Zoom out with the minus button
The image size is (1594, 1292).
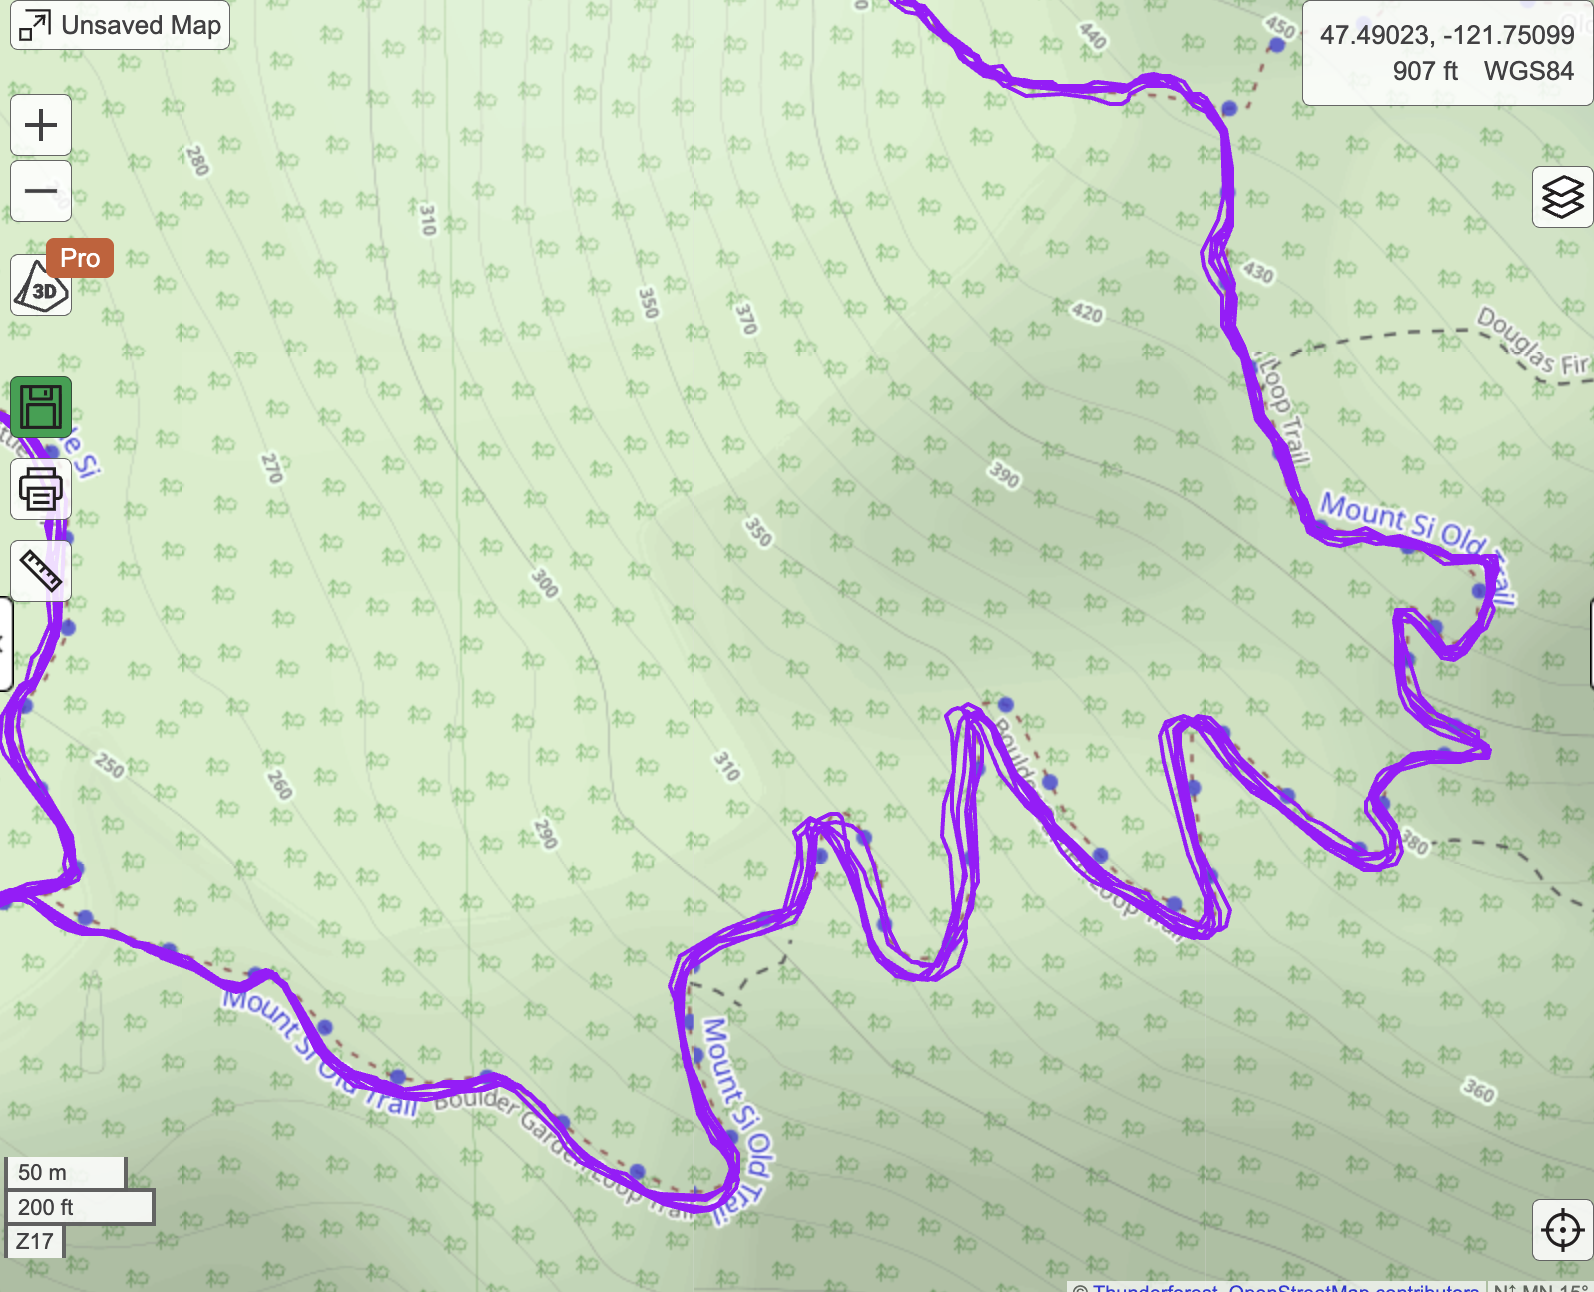pyautogui.click(x=40, y=191)
